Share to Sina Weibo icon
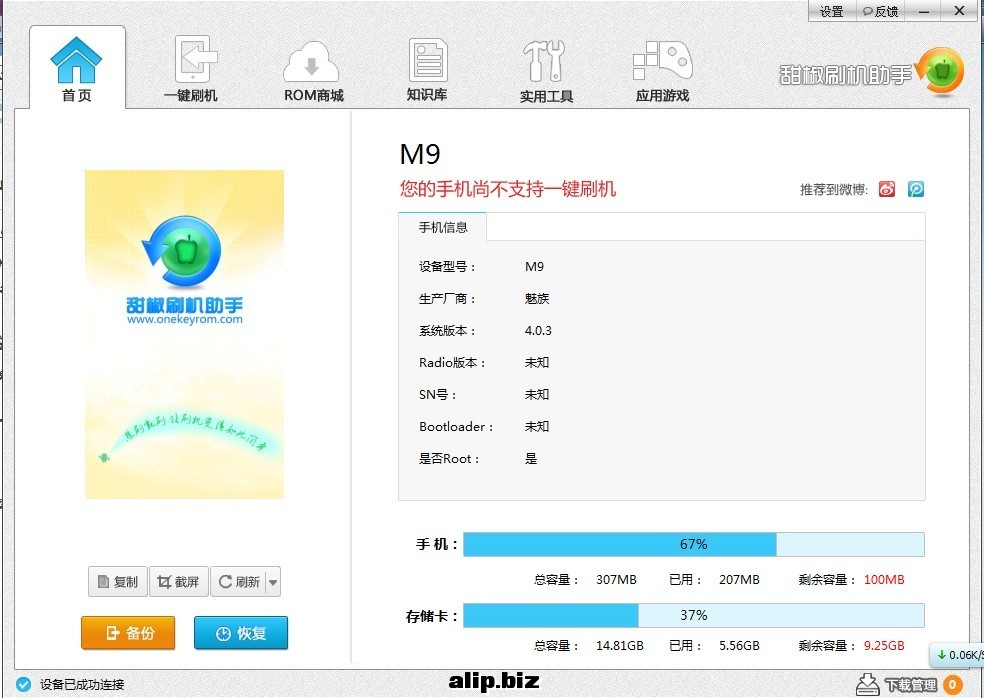This screenshot has height=698, width=984. click(x=887, y=189)
